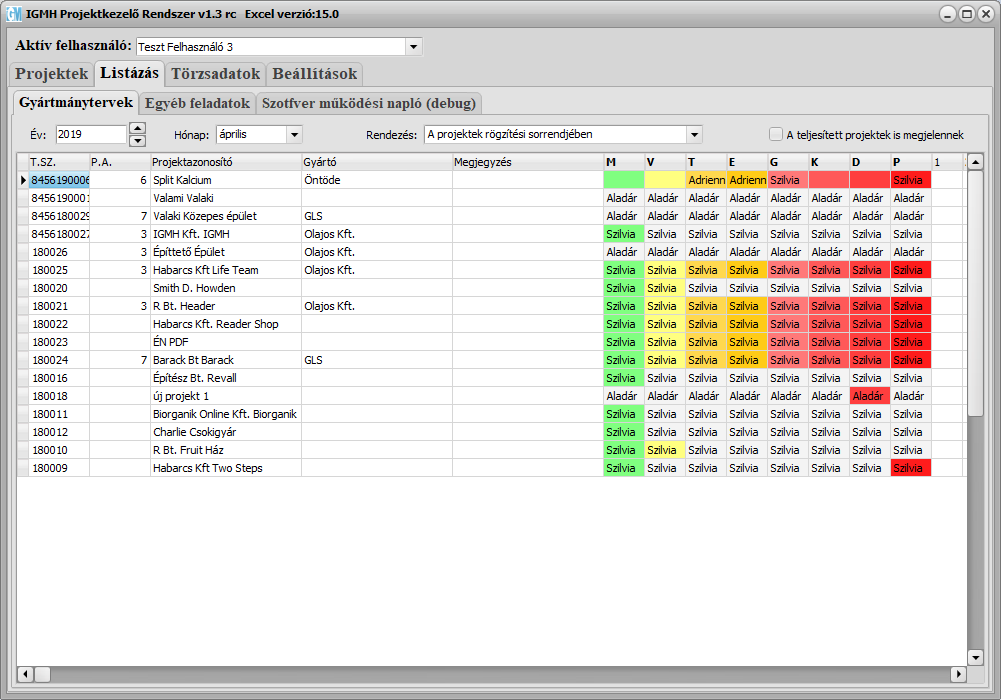Viewport: 1001px width, 700px height.
Task: Click the red Aladár cell in új projekt 1 row
Action: click(869, 396)
